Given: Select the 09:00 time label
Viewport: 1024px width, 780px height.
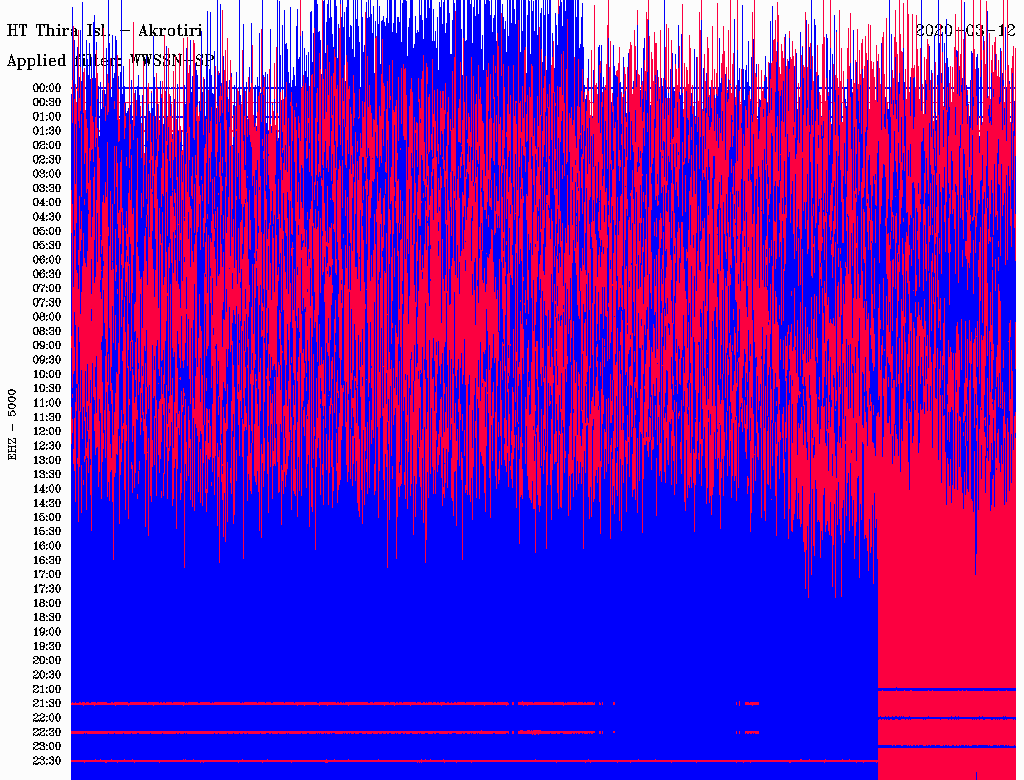Looking at the screenshot, I should (47, 345).
